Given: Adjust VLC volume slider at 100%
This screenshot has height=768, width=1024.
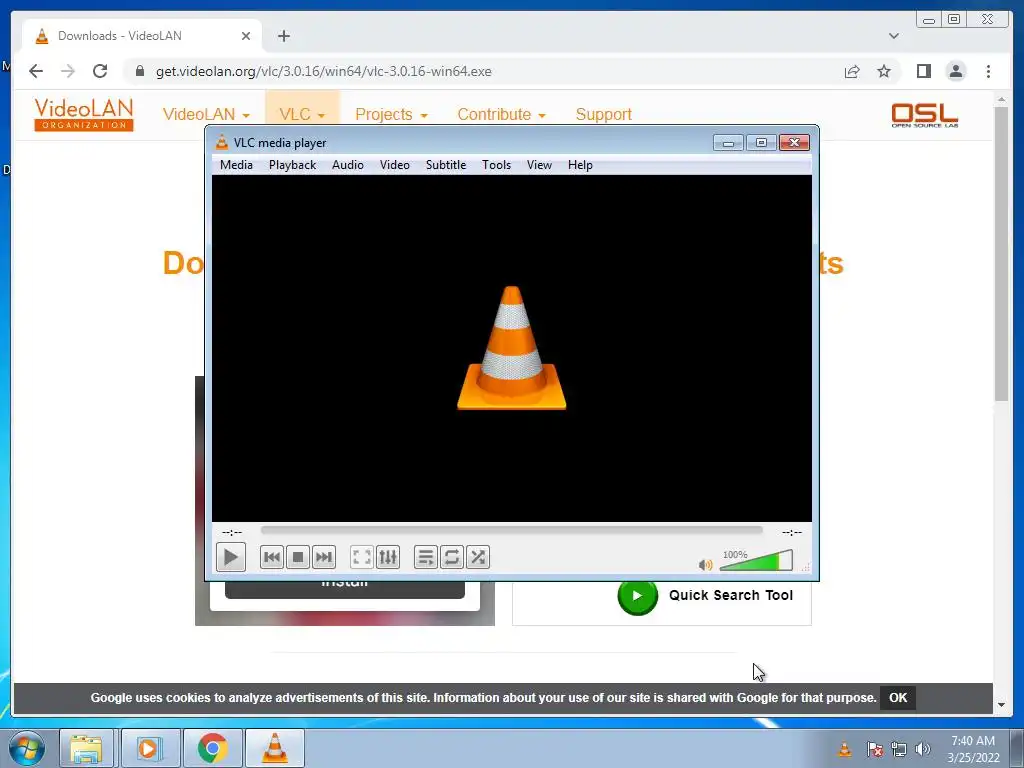Looking at the screenshot, I should click(x=756, y=560).
